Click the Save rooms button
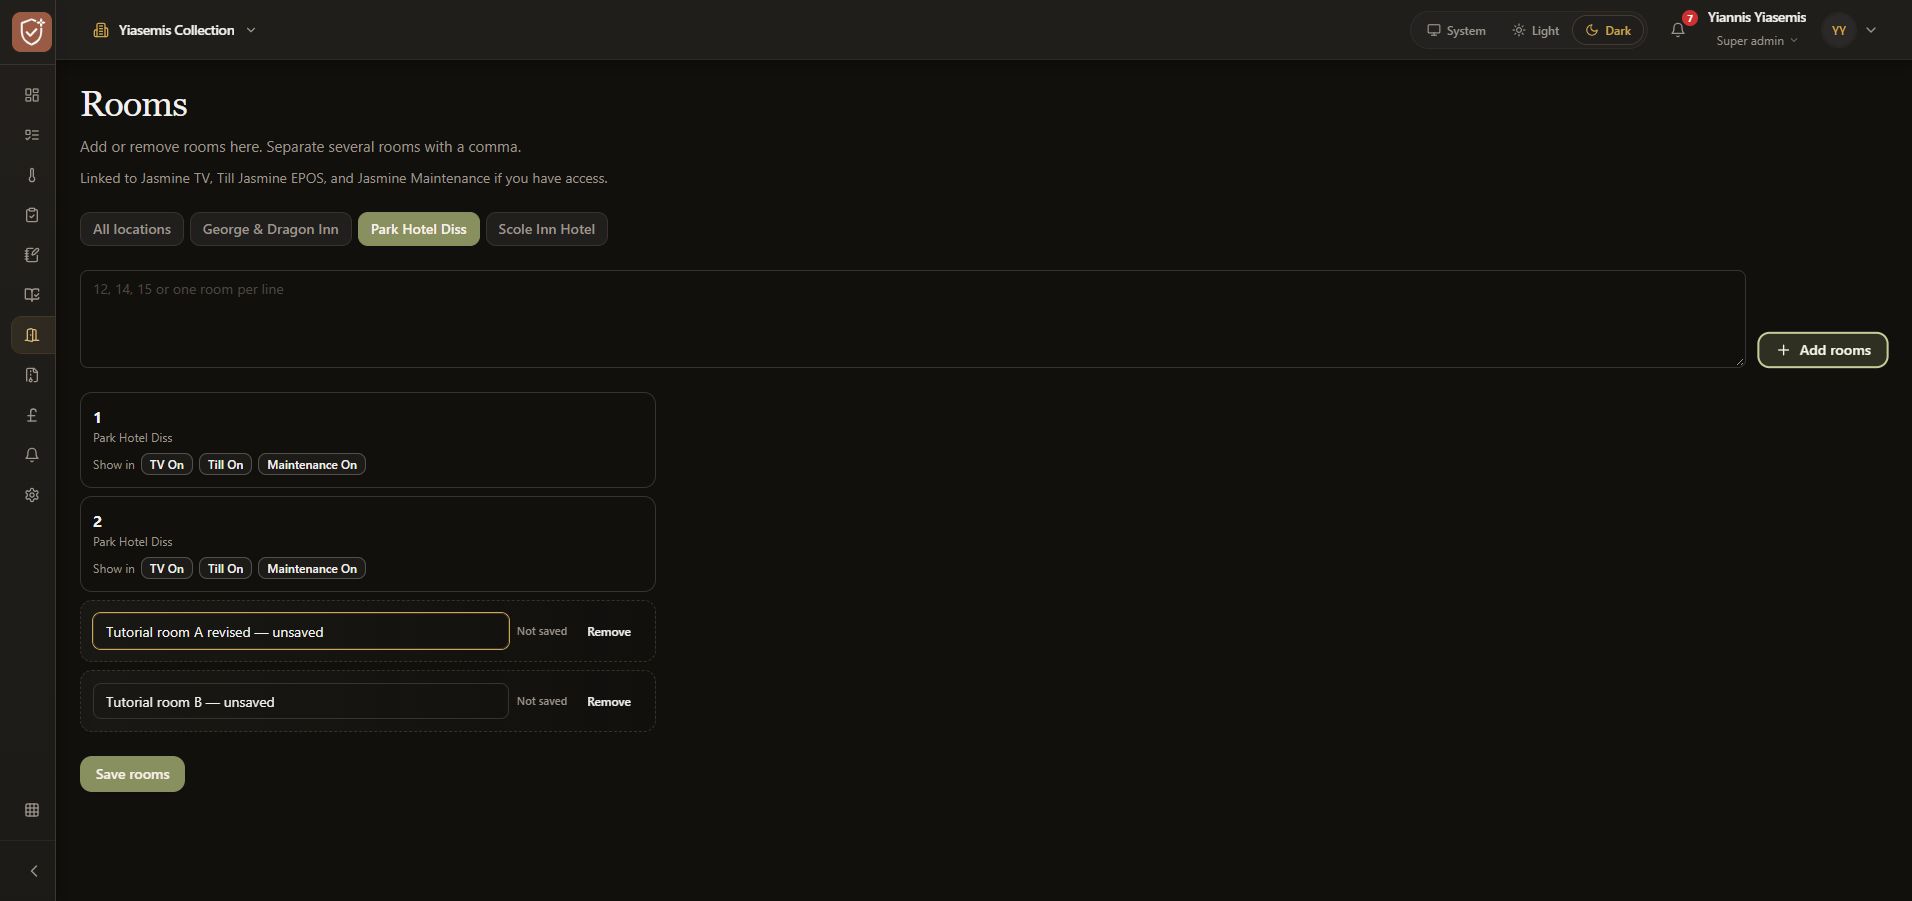This screenshot has width=1912, height=901. point(132,774)
